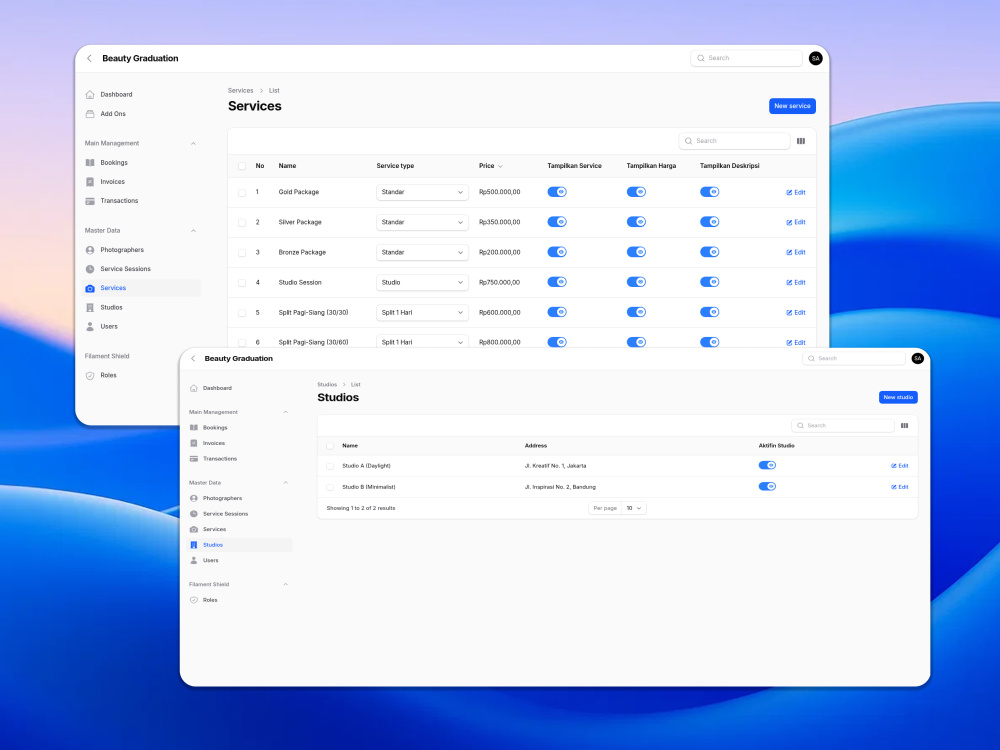The image size is (1000, 750).
Task: Toggle columns icon in Studios table toolbar
Action: click(904, 425)
